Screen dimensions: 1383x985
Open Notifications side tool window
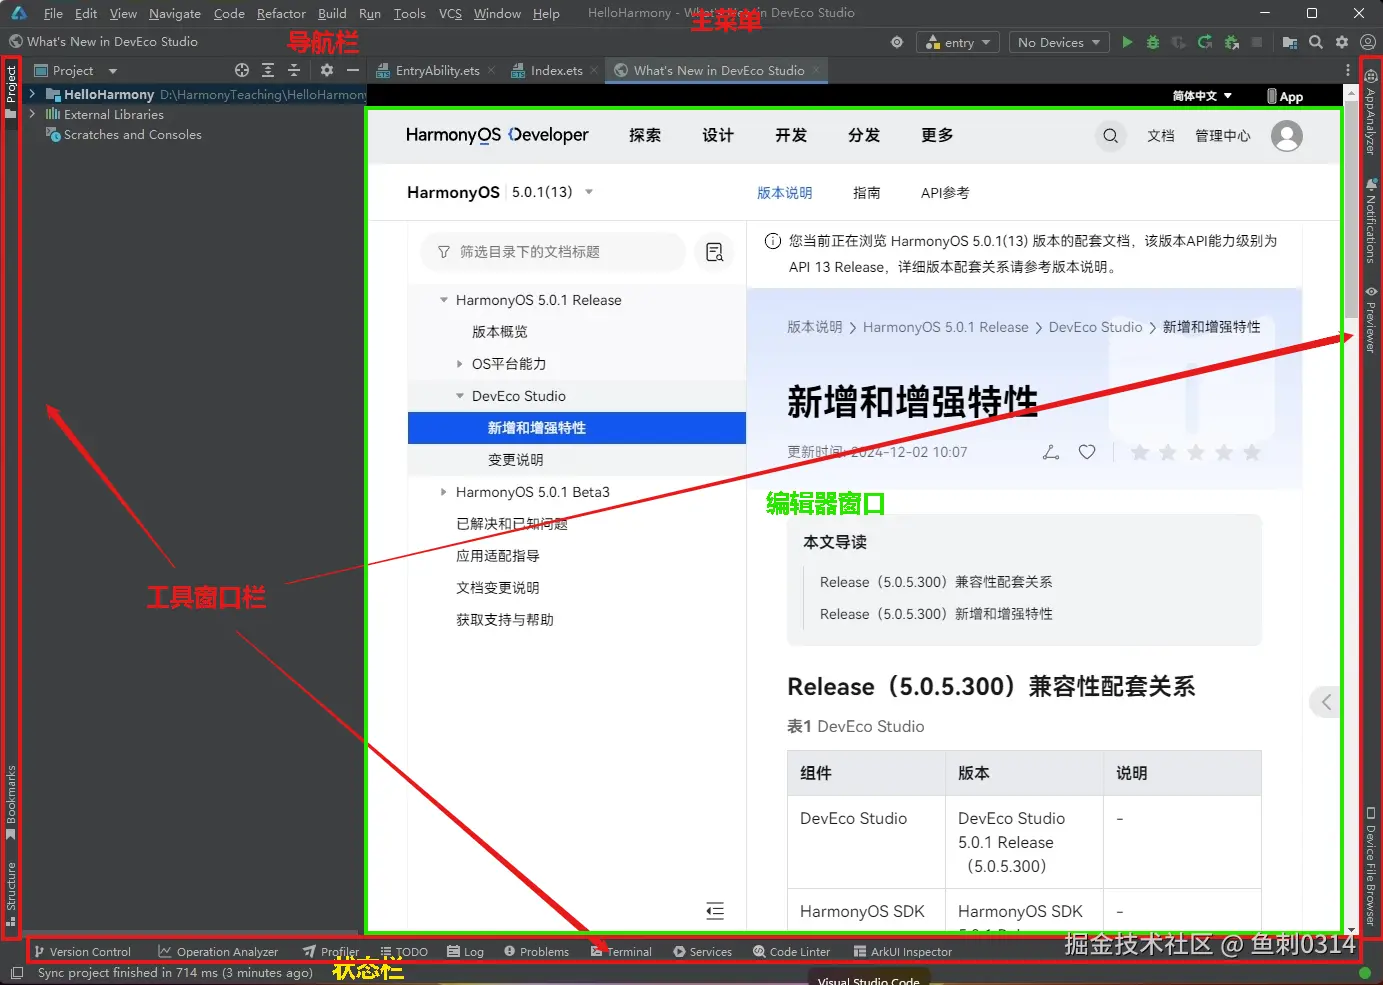tap(1371, 220)
